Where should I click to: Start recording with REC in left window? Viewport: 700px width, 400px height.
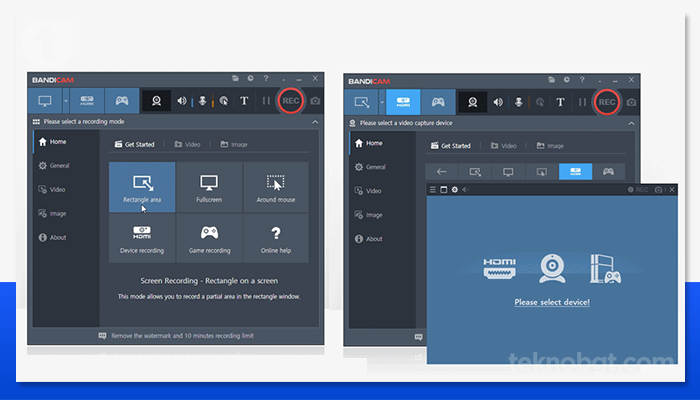(x=291, y=101)
